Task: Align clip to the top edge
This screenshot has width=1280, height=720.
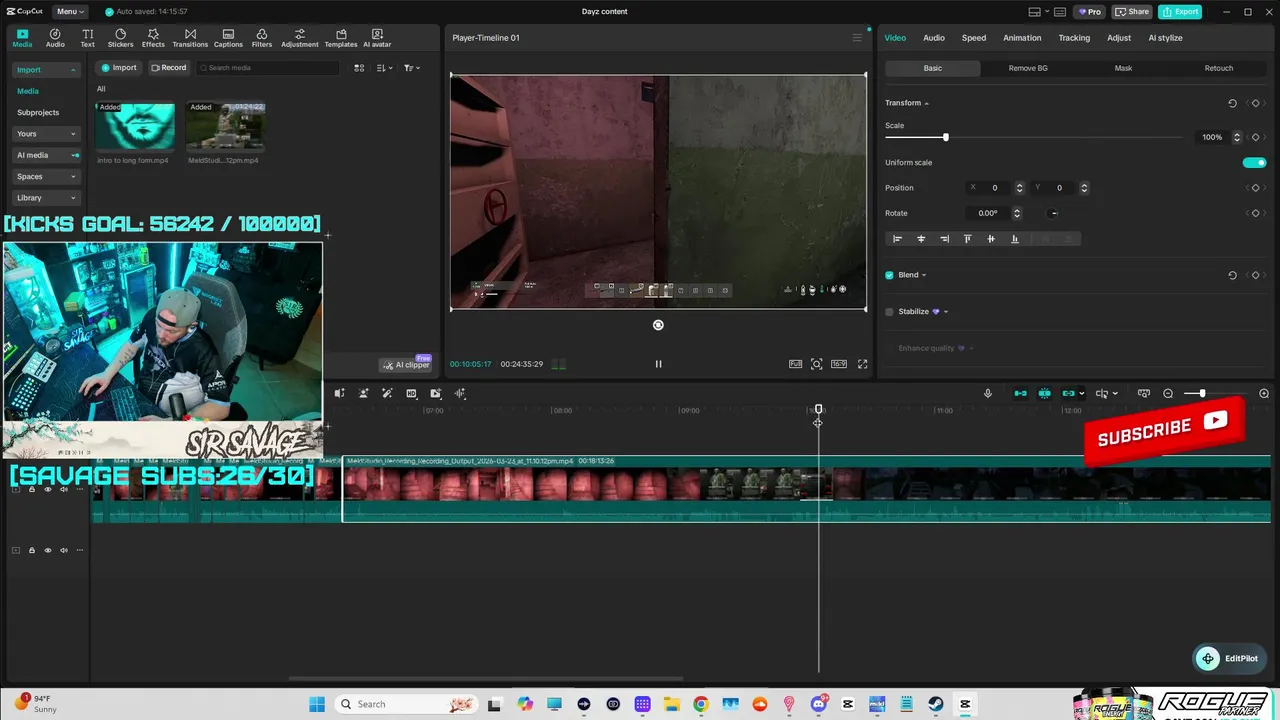Action: [x=967, y=239]
